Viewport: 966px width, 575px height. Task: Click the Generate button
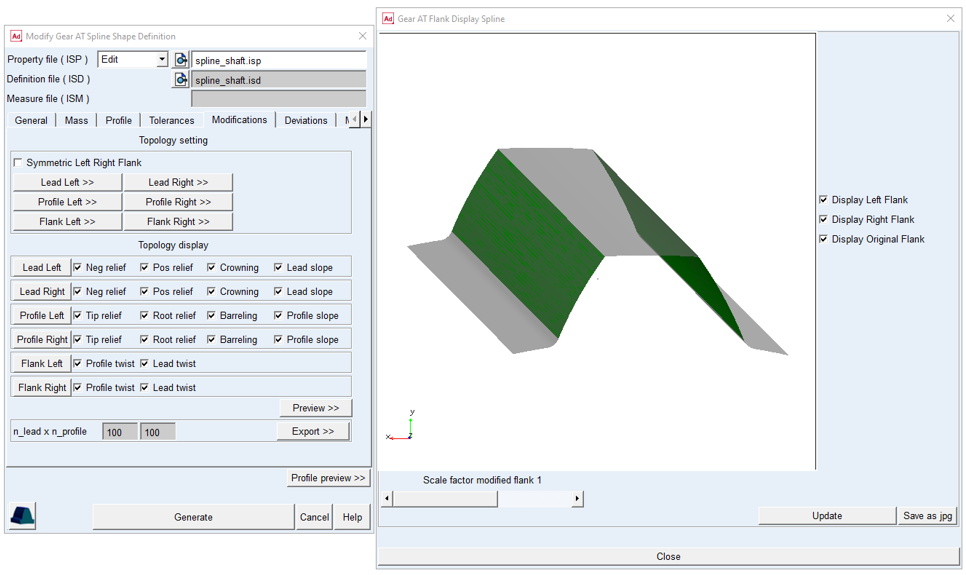click(193, 517)
